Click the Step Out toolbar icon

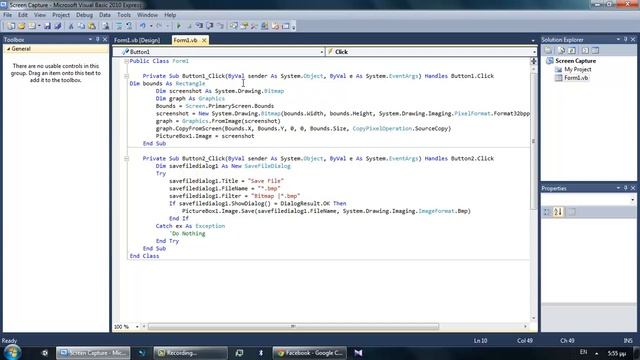(x=220, y=26)
